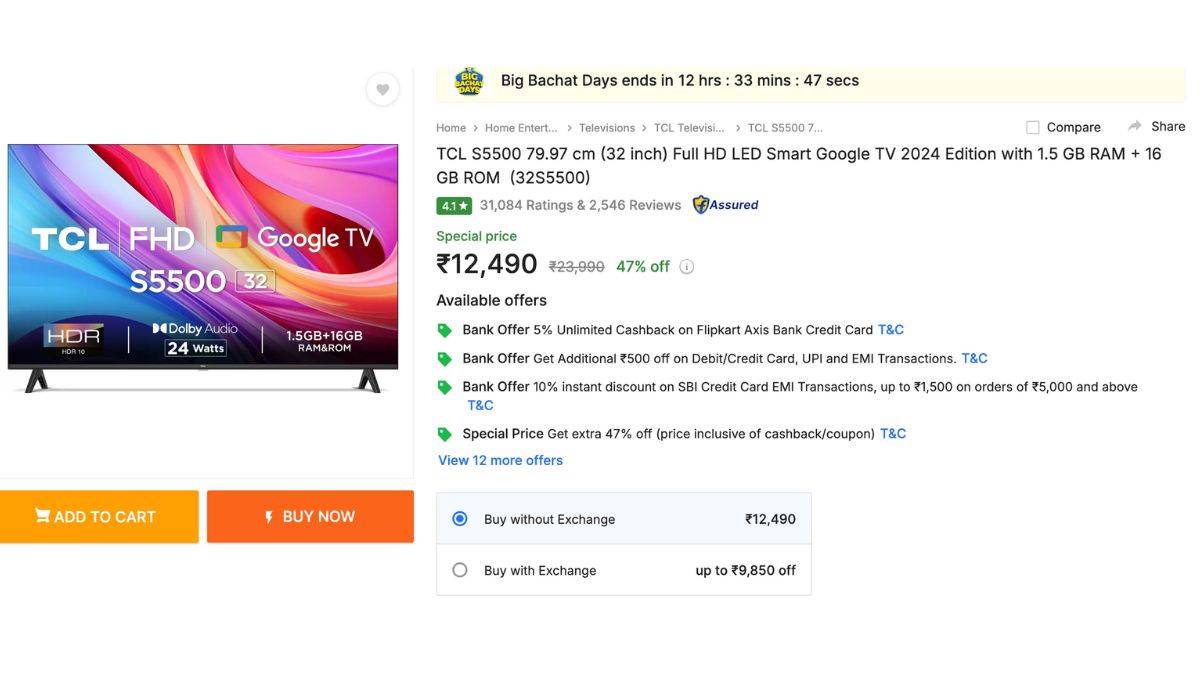Open 31,084 Ratings & 2,546 Reviews
The width and height of the screenshot is (1200, 675).
pos(580,205)
